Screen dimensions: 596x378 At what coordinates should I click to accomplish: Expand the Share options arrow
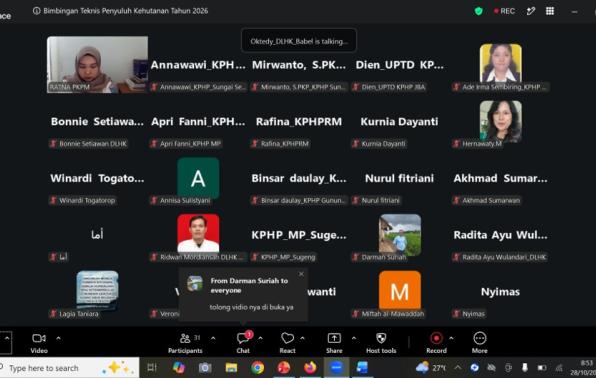(x=354, y=338)
